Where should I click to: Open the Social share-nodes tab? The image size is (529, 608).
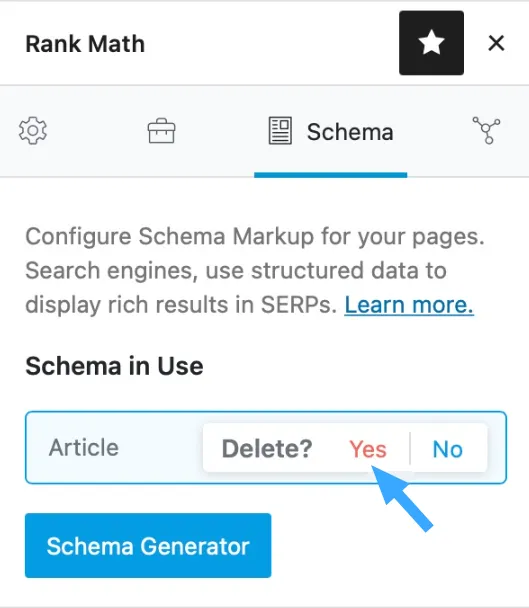pos(486,130)
